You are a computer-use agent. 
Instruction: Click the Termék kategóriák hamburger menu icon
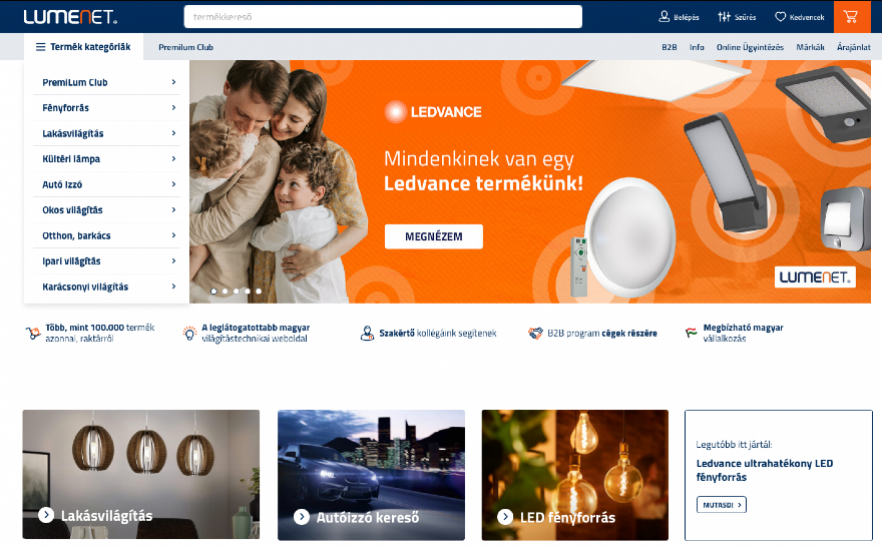click(40, 47)
